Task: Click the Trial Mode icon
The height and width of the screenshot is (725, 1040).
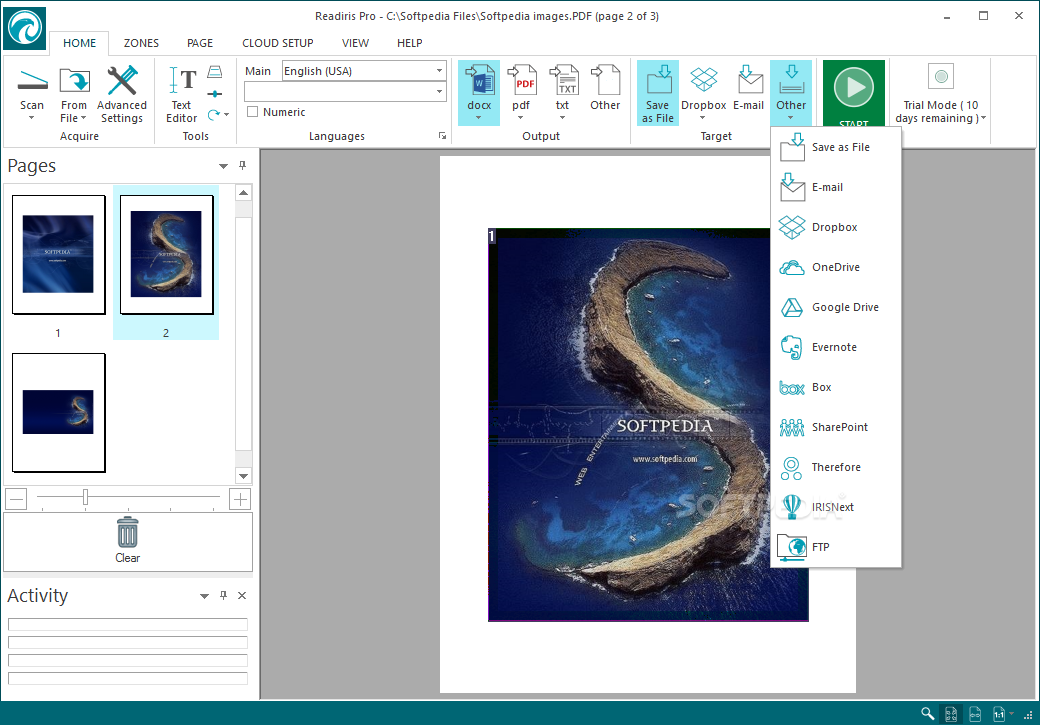Action: pos(941,77)
